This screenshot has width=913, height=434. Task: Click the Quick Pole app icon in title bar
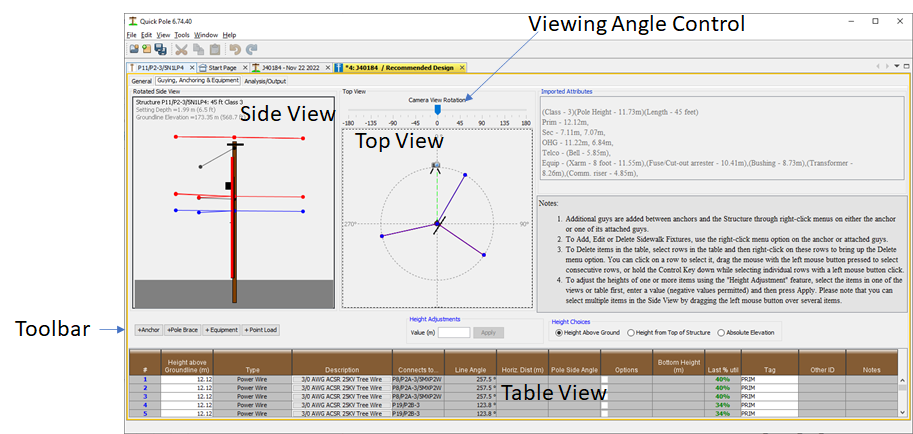133,21
